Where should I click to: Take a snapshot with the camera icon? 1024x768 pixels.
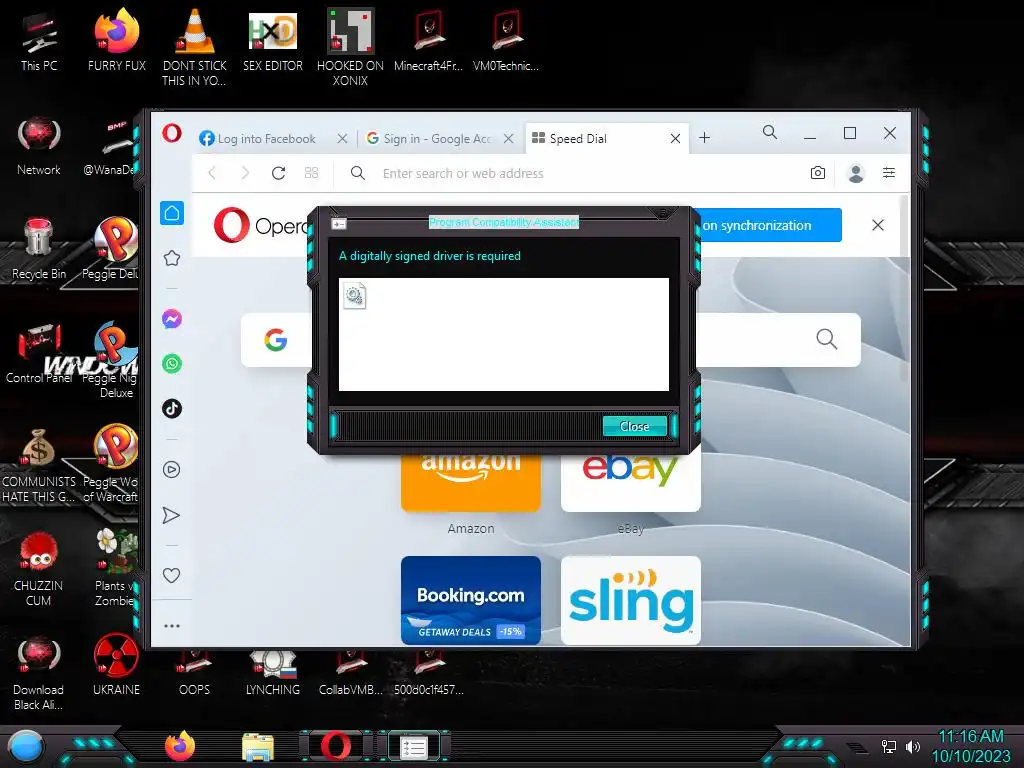tap(818, 173)
